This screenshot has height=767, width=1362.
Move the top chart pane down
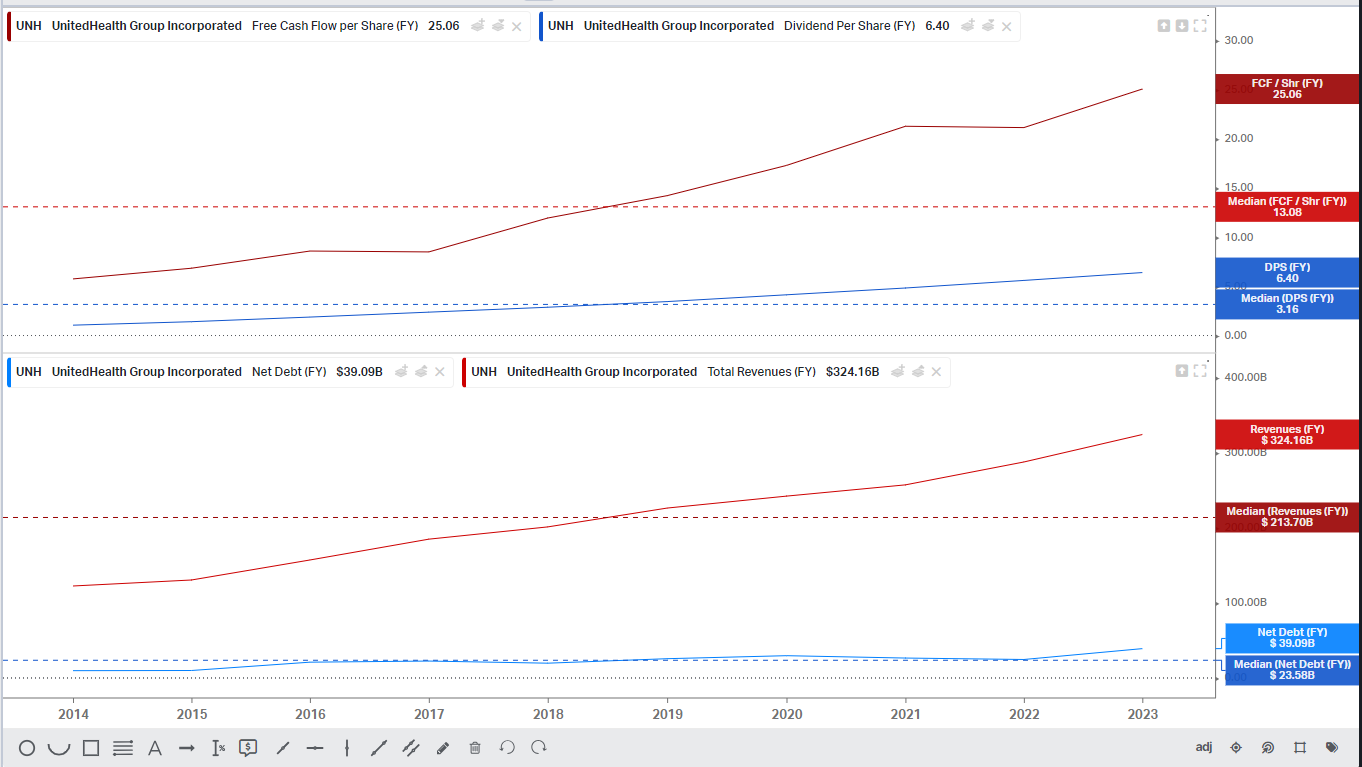pyautogui.click(x=1182, y=26)
